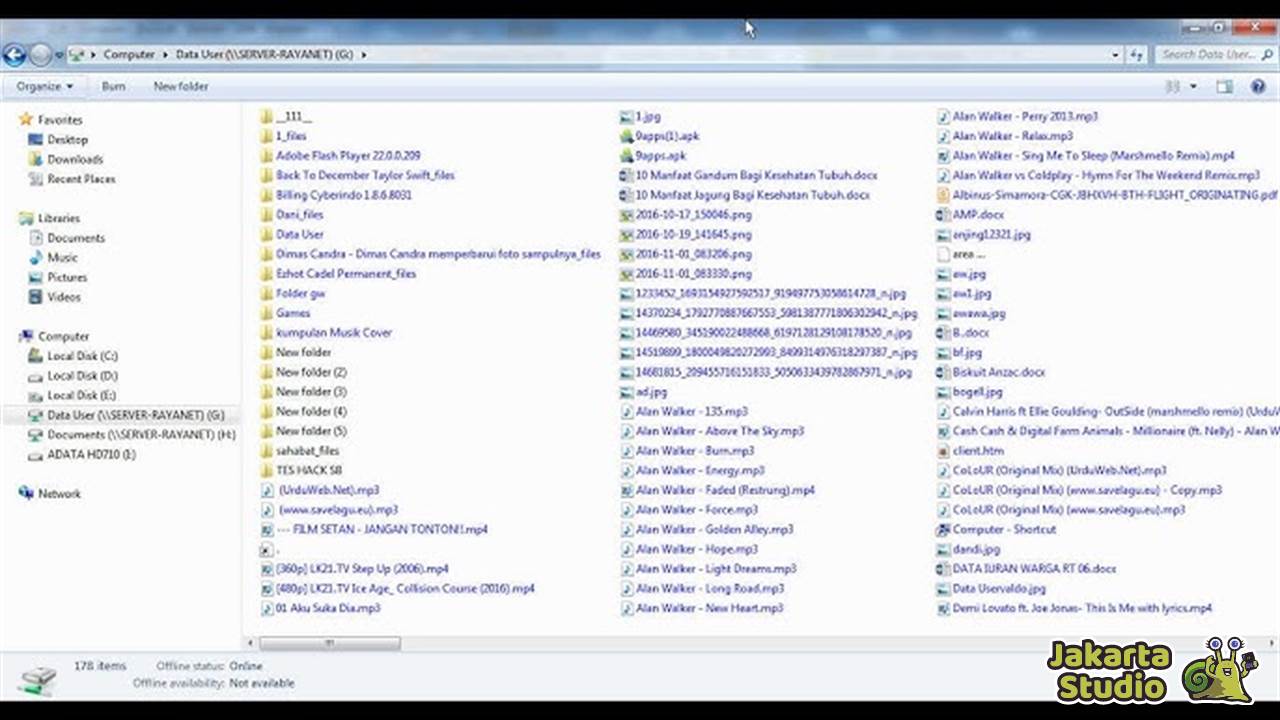1280x720 pixels.
Task: Select Computer in the navigation pane
Action: coord(63,336)
